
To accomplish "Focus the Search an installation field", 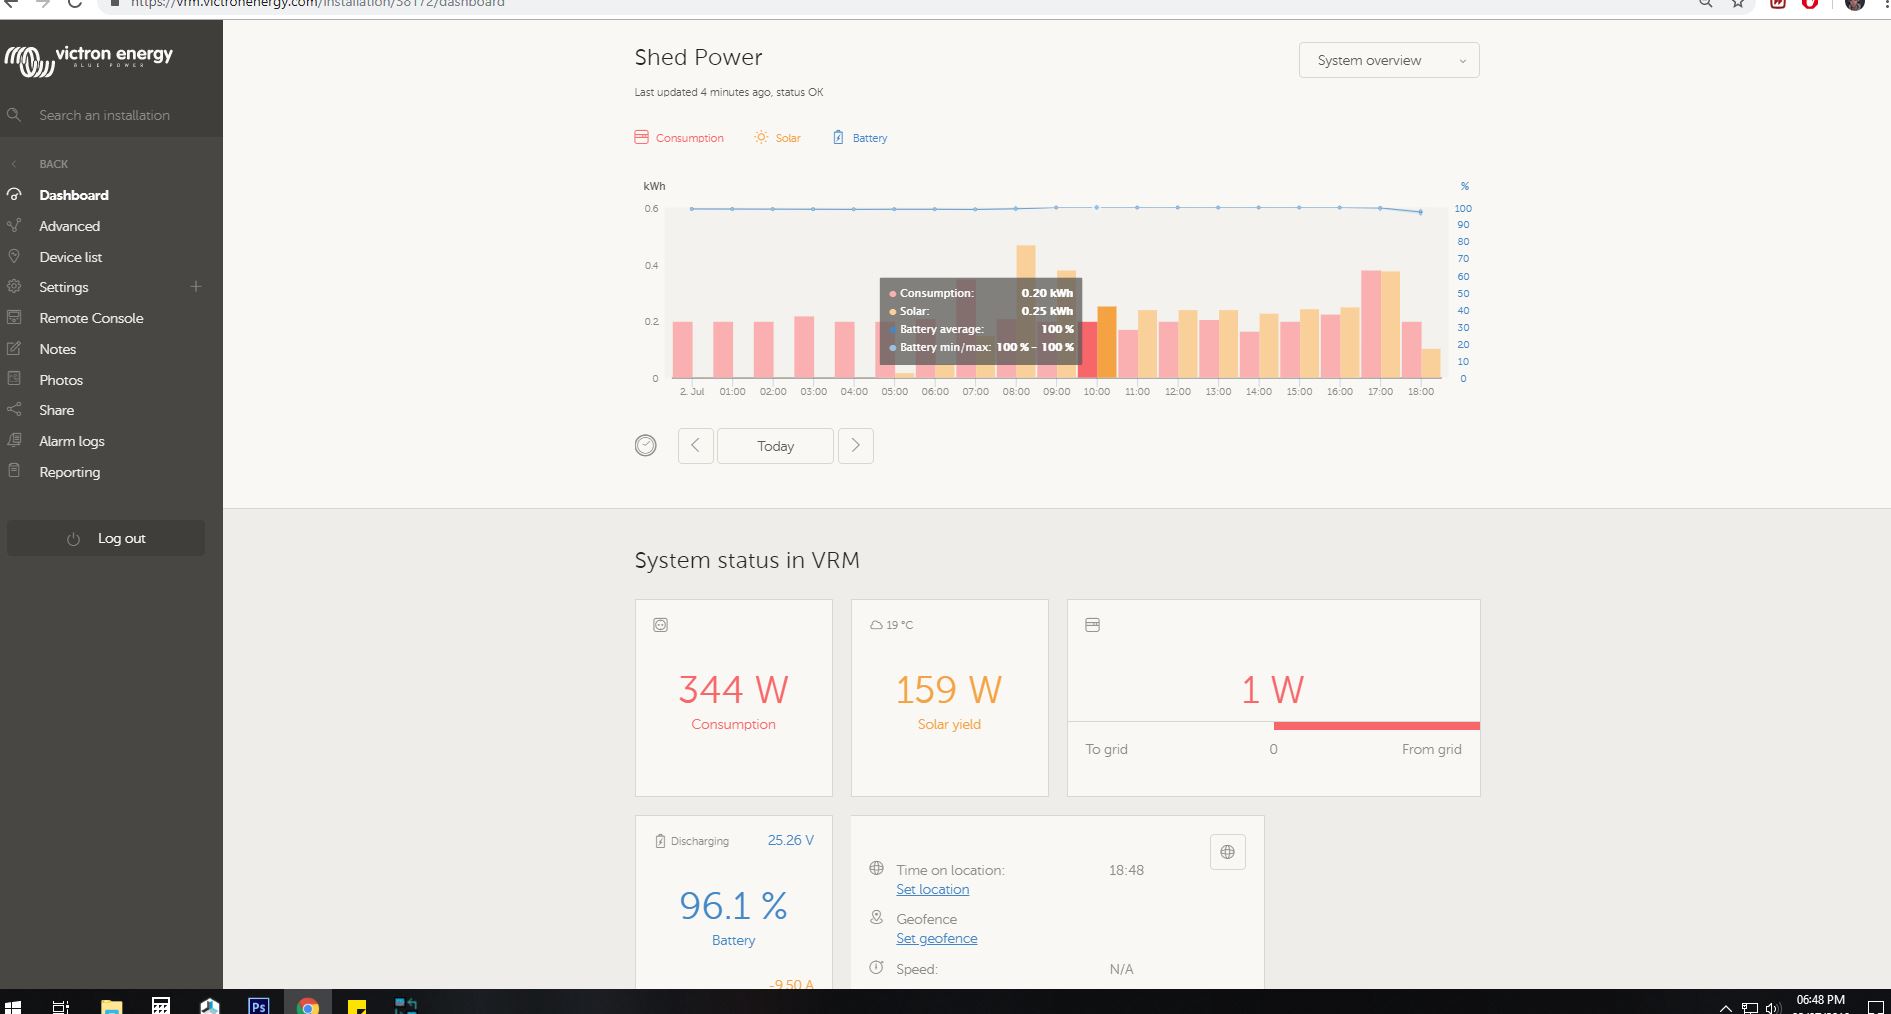I will tap(104, 115).
